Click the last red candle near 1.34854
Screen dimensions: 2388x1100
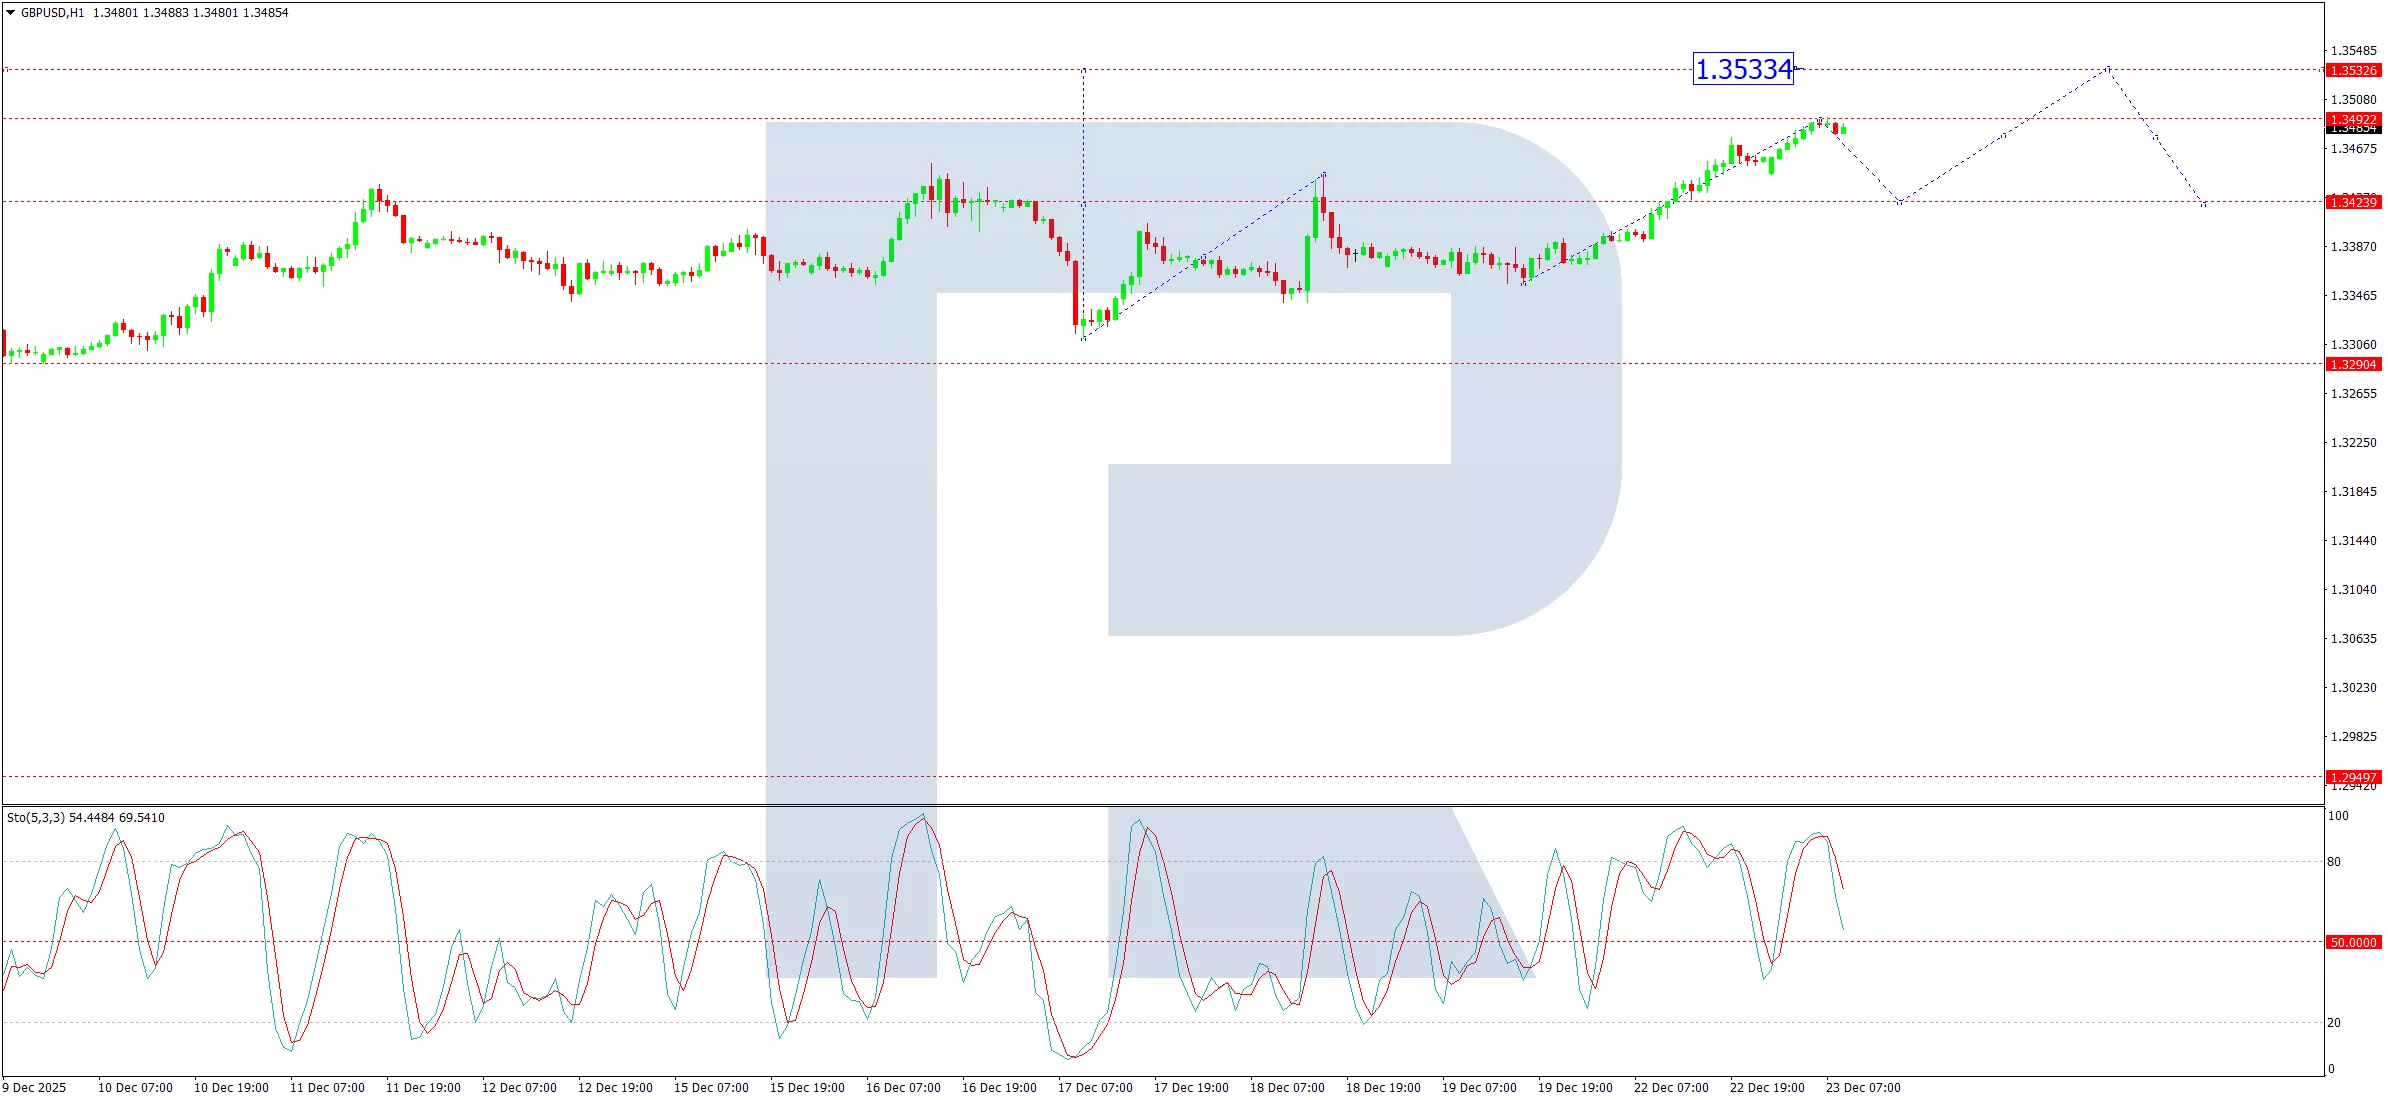tap(1836, 127)
